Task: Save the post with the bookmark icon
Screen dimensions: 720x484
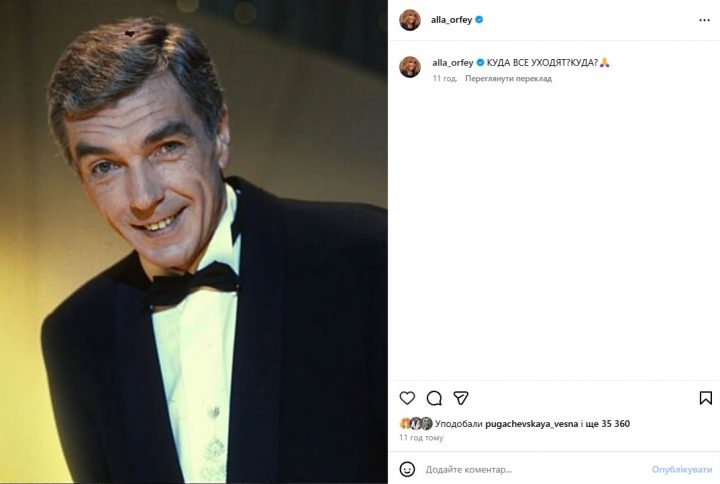Action: tap(706, 398)
